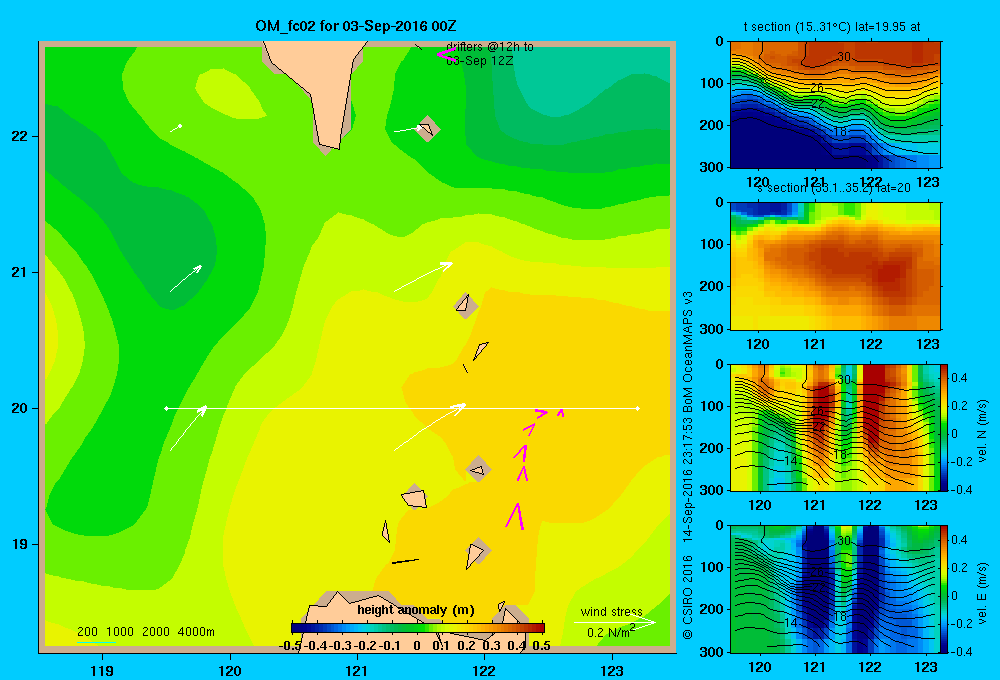Click the wind stress reference arrow in legend

point(615,622)
